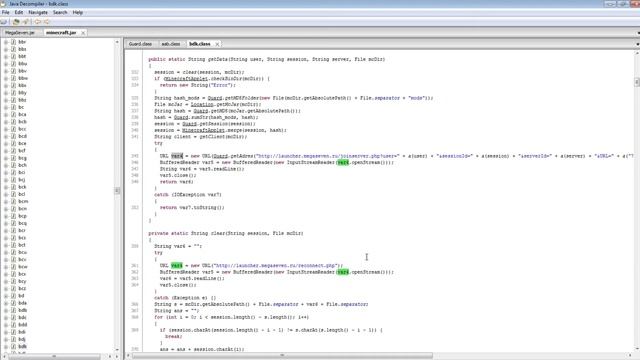Follow Guard link on getSession line

click(189, 124)
